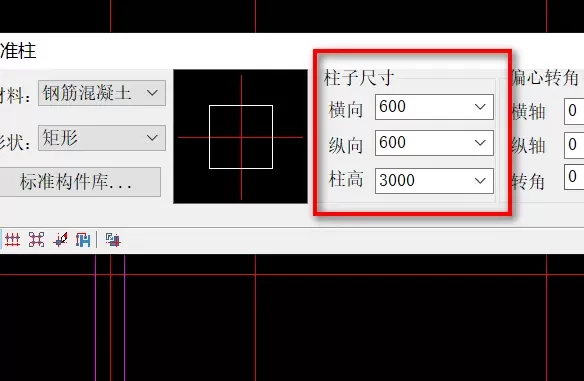This screenshot has height=381, width=584.
Task: Click the blue H-shaped column tool icon
Action: [83, 240]
